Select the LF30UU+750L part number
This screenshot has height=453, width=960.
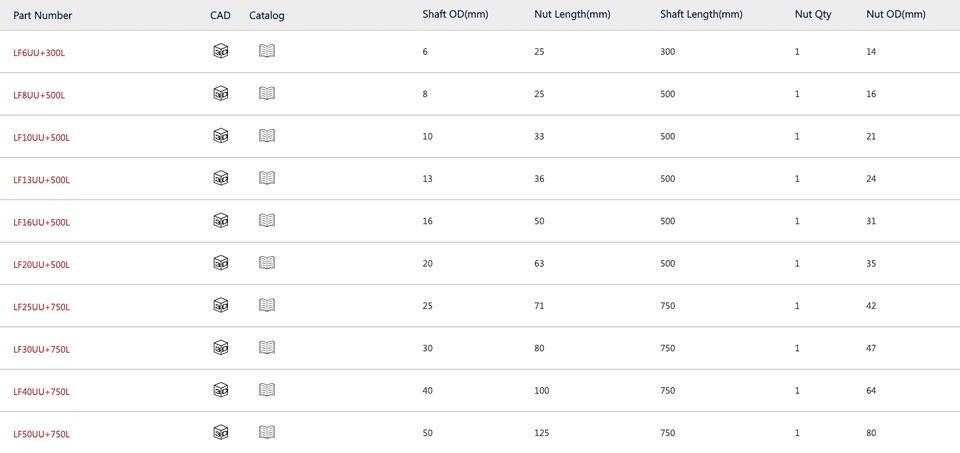42,350
